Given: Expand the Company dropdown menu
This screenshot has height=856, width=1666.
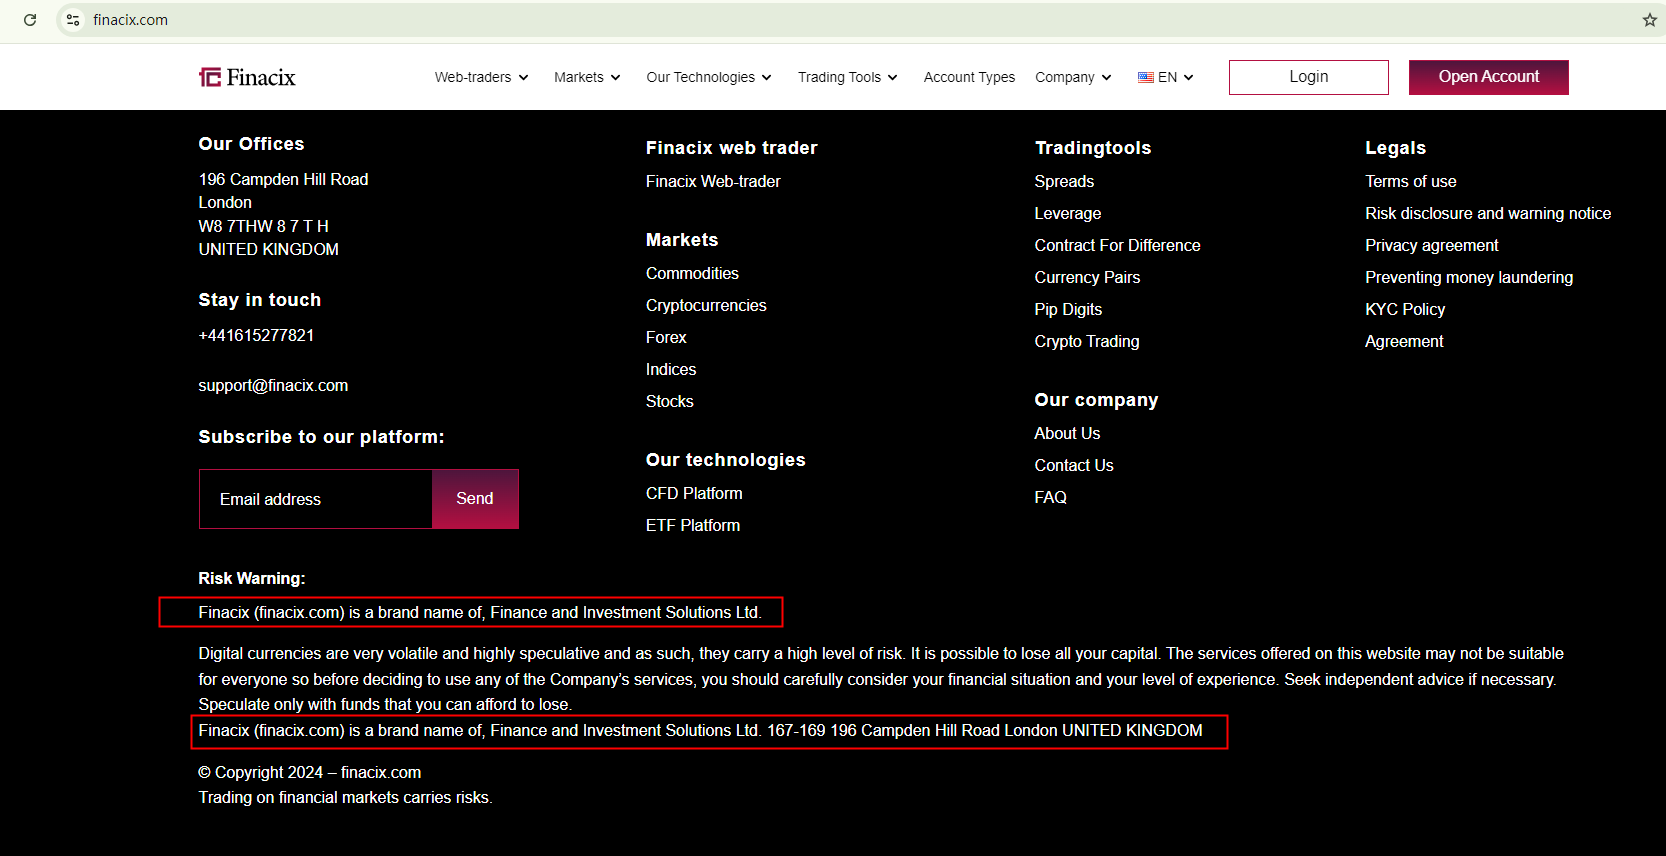Looking at the screenshot, I should 1073,77.
